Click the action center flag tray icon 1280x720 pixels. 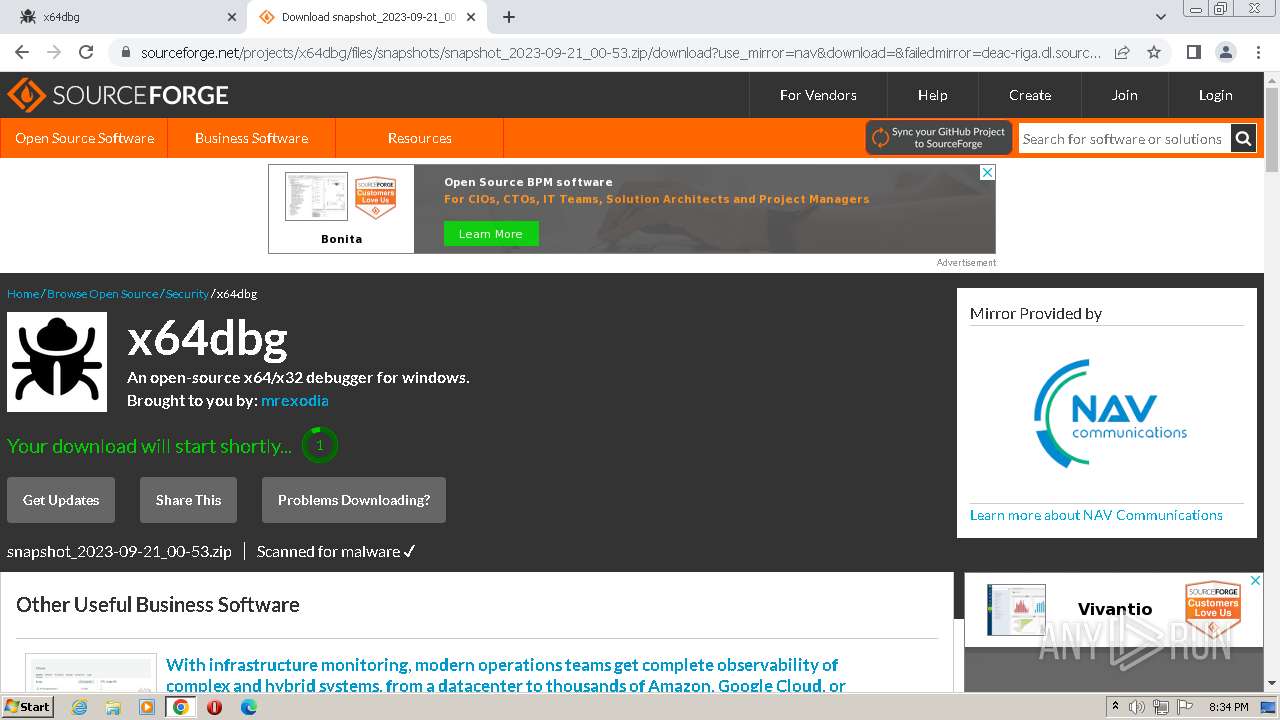click(1184, 707)
